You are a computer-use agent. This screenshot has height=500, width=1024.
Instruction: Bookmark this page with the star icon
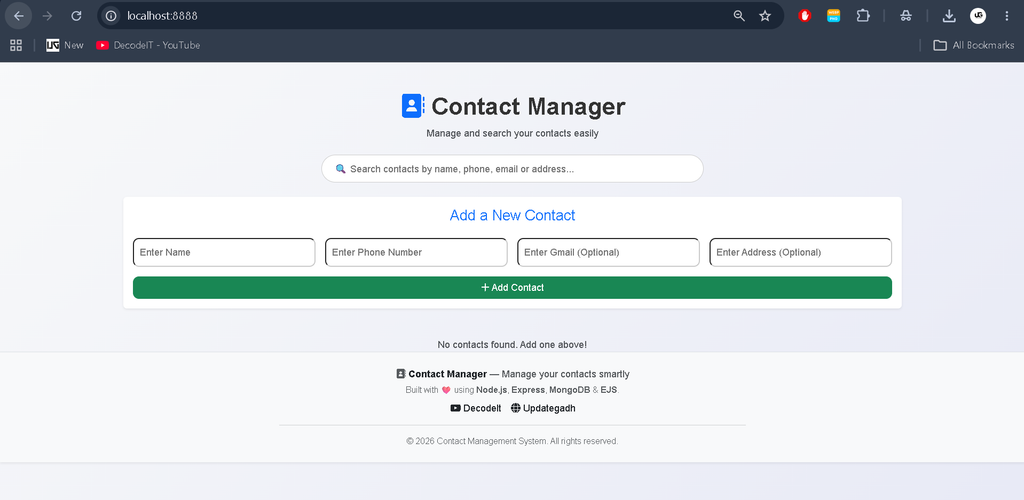click(765, 16)
